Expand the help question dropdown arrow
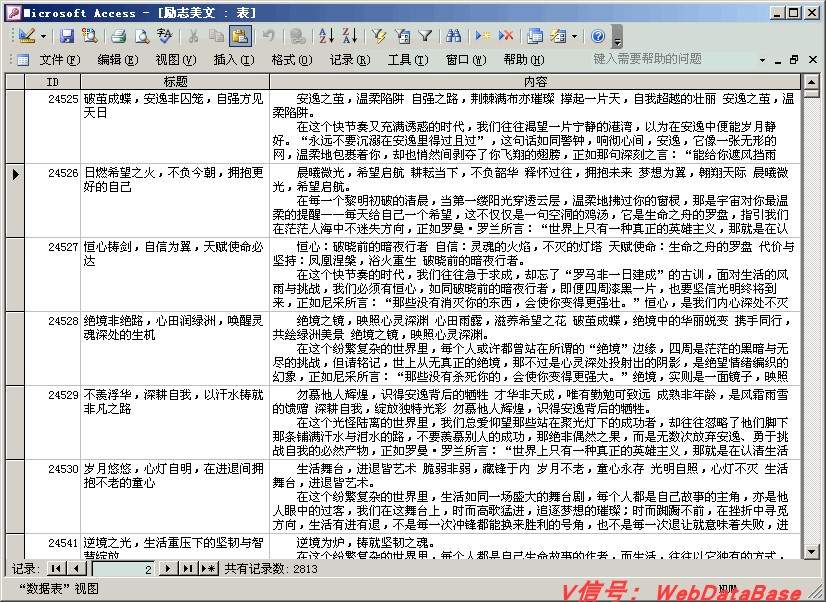826x602 pixels. tap(762, 60)
